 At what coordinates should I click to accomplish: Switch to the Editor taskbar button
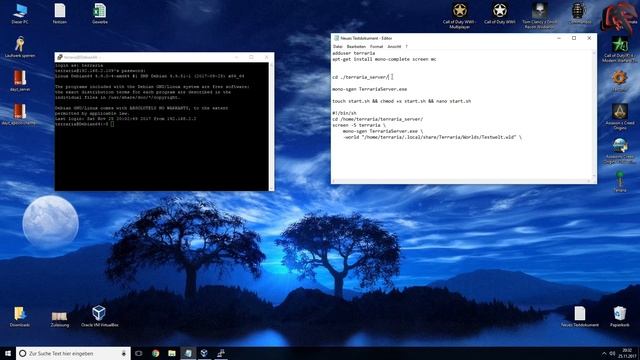coord(188,353)
